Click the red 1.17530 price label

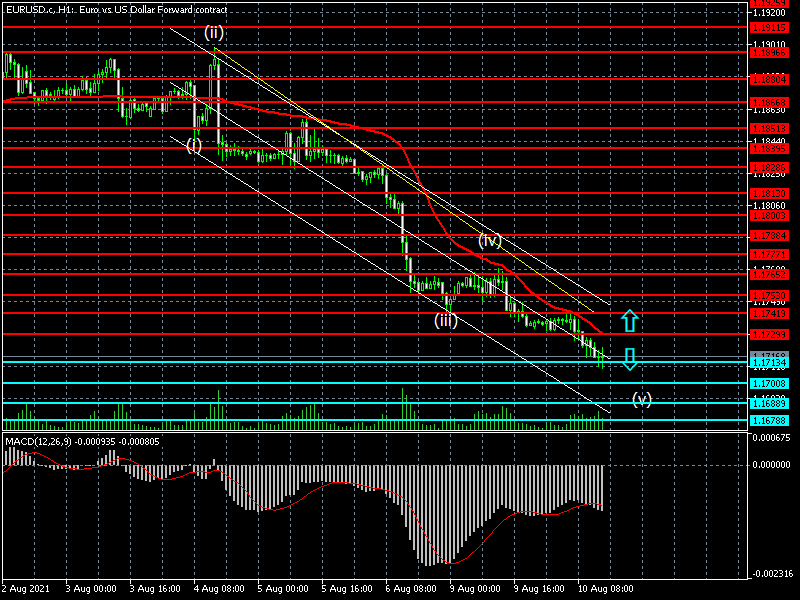[768, 296]
